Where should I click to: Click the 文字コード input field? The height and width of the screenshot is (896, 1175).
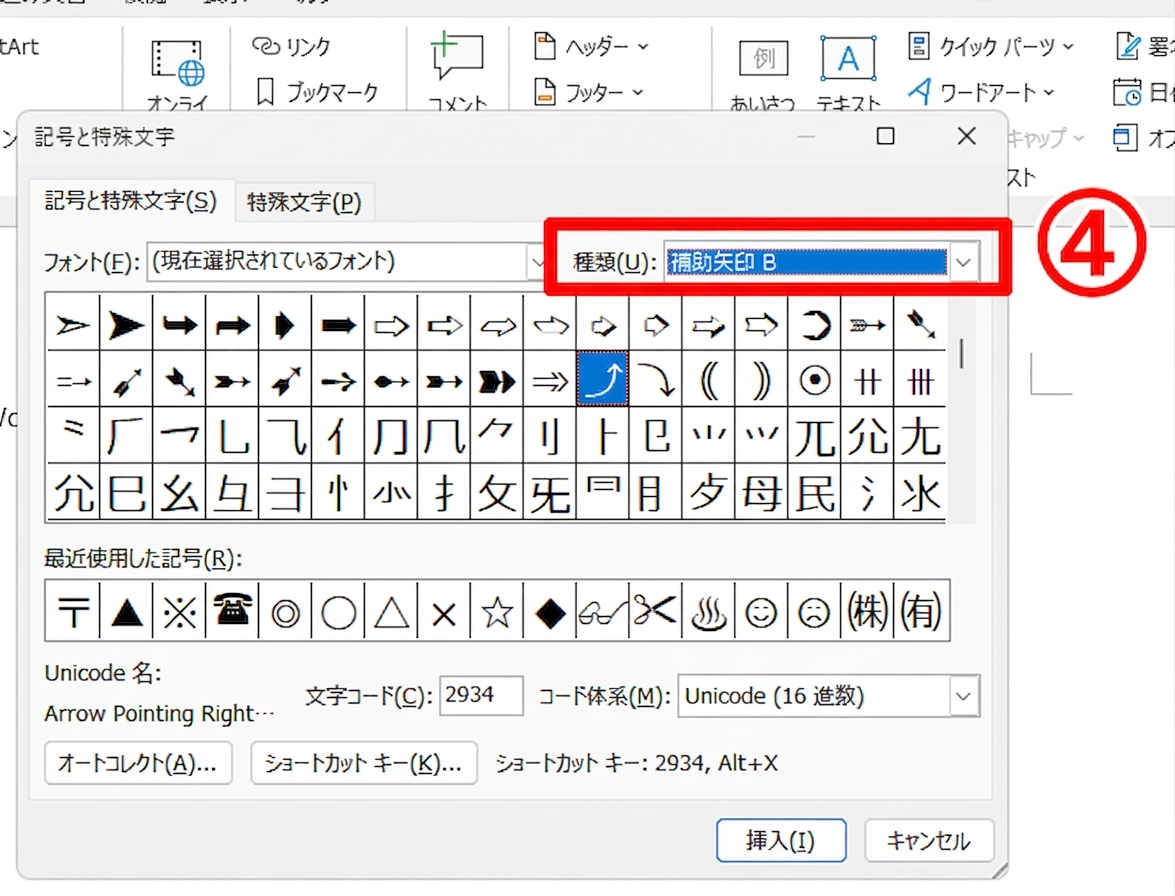(x=481, y=696)
